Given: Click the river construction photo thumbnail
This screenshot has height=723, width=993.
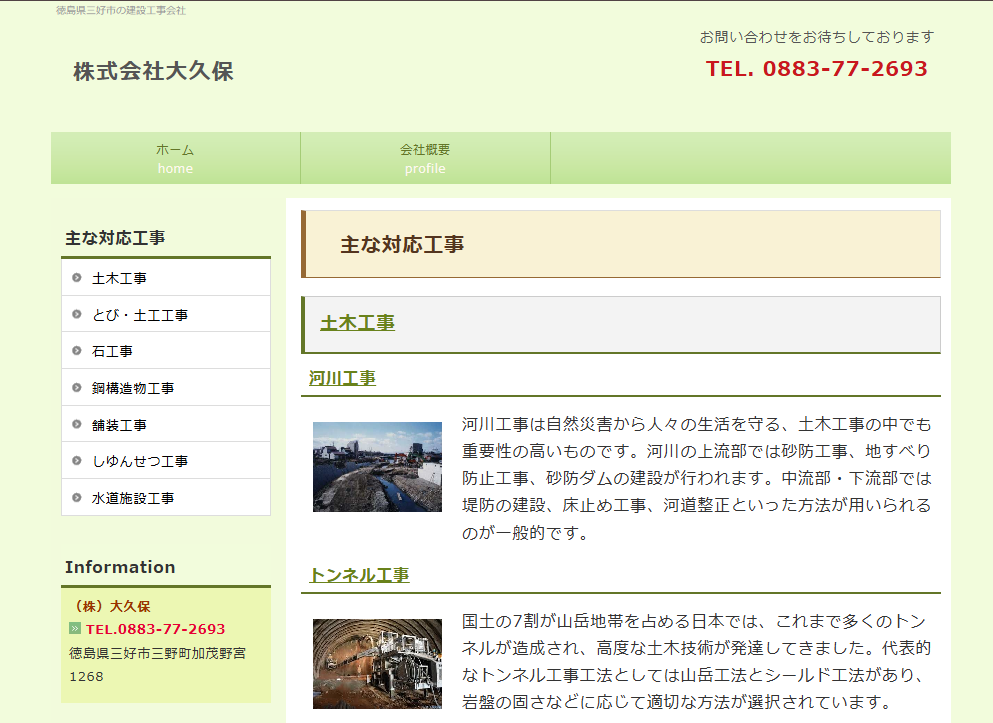Looking at the screenshot, I should click(x=377, y=467).
